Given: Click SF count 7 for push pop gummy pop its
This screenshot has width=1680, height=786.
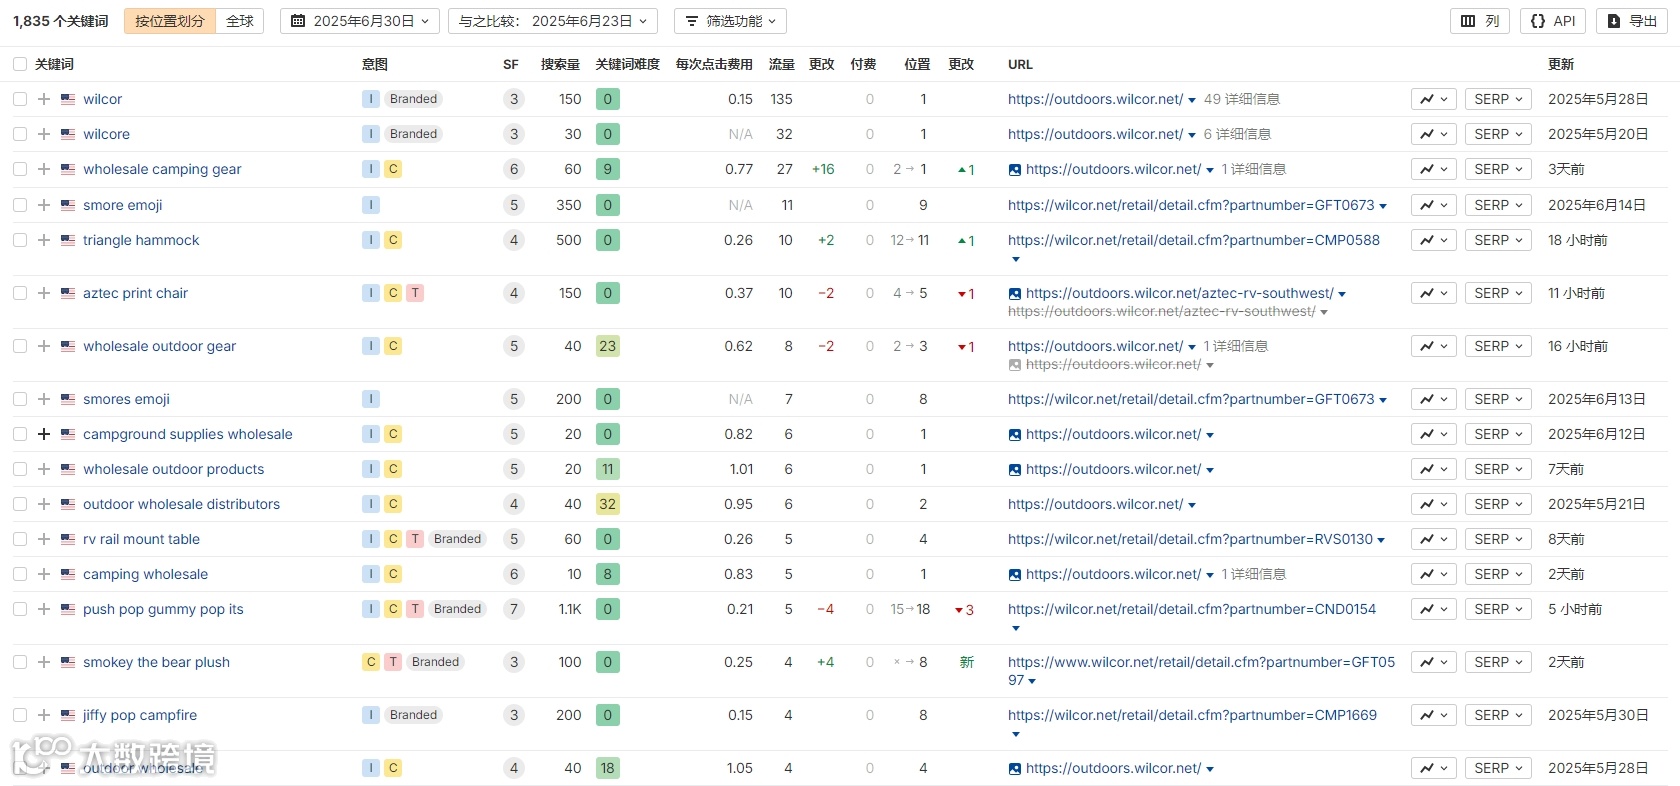Looking at the screenshot, I should 514,609.
